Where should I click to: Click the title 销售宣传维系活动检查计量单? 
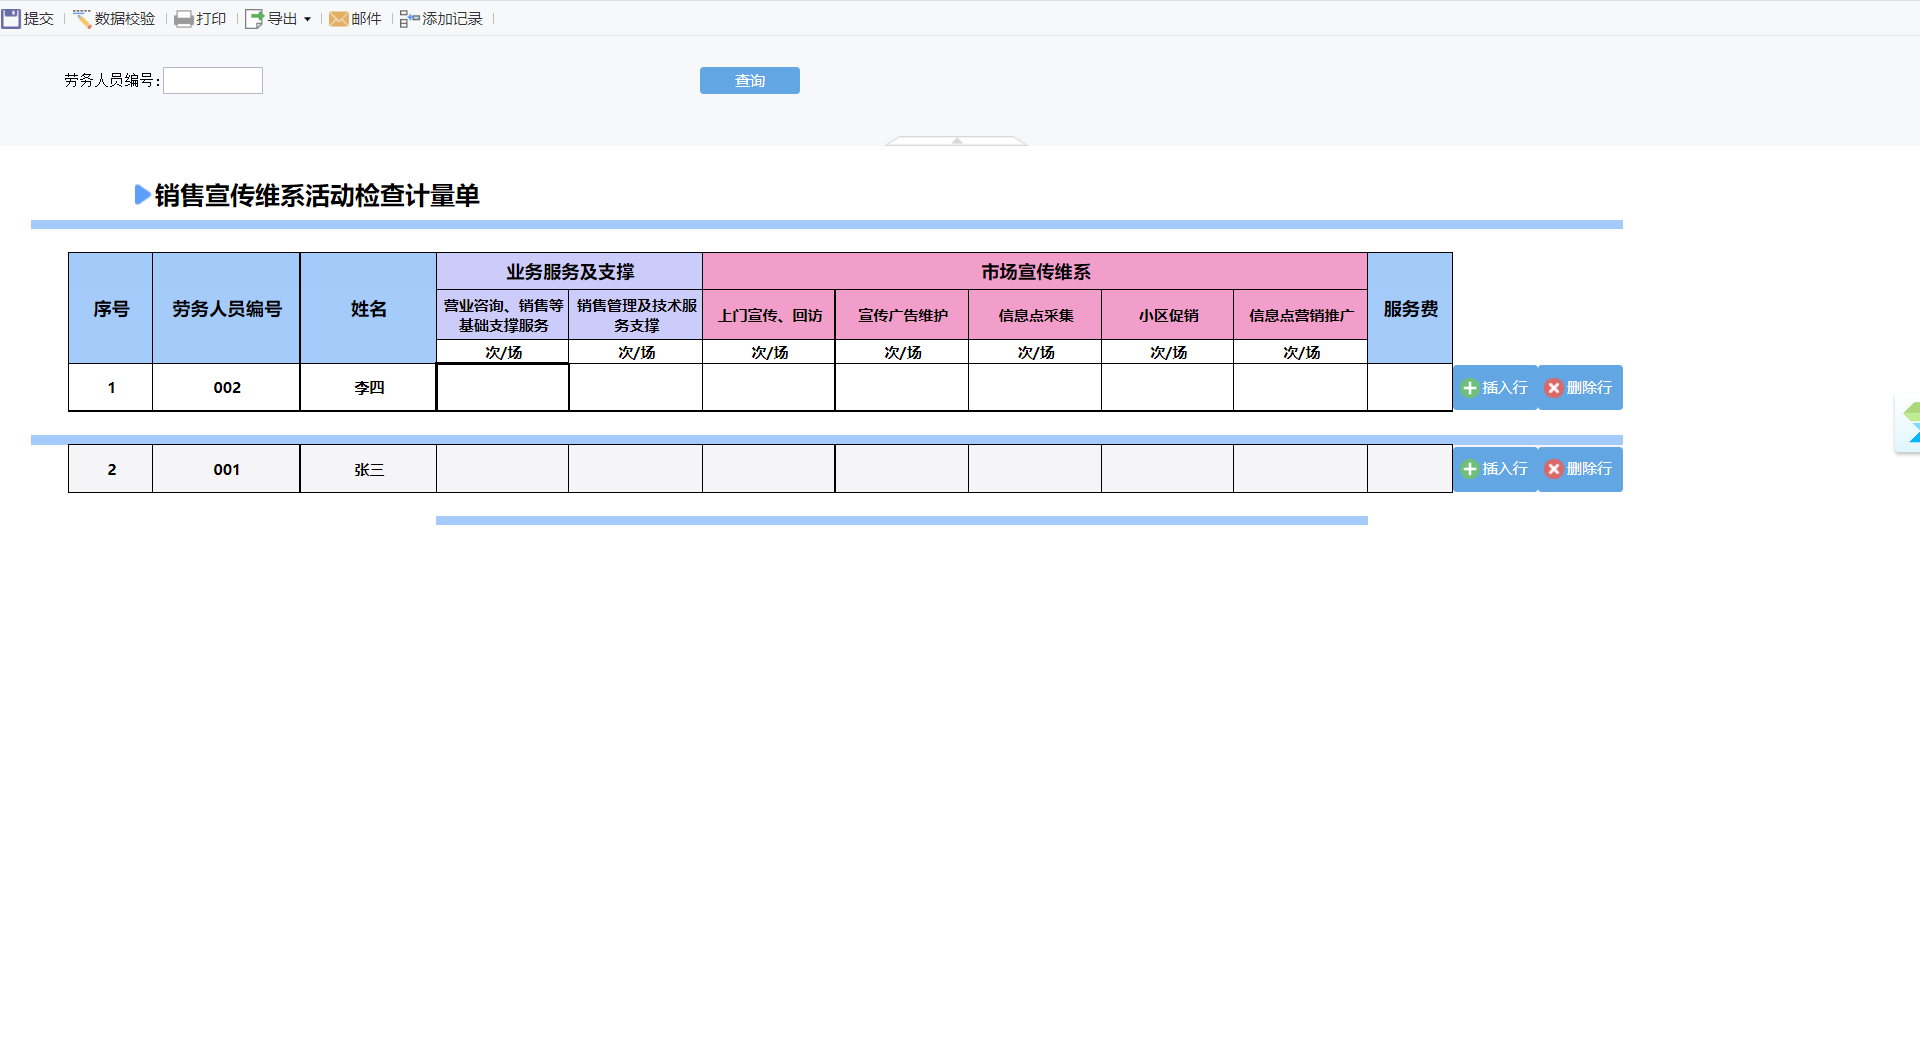tap(317, 196)
